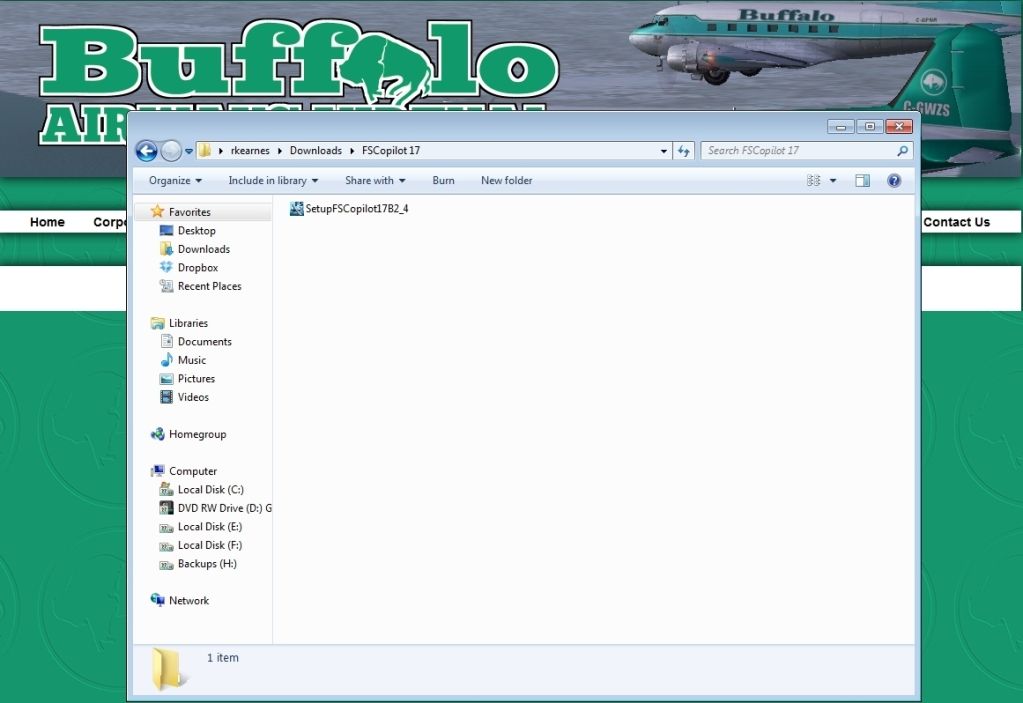Click the Desktop icon in Favorites
Image resolution: width=1023 pixels, height=703 pixels.
166,230
